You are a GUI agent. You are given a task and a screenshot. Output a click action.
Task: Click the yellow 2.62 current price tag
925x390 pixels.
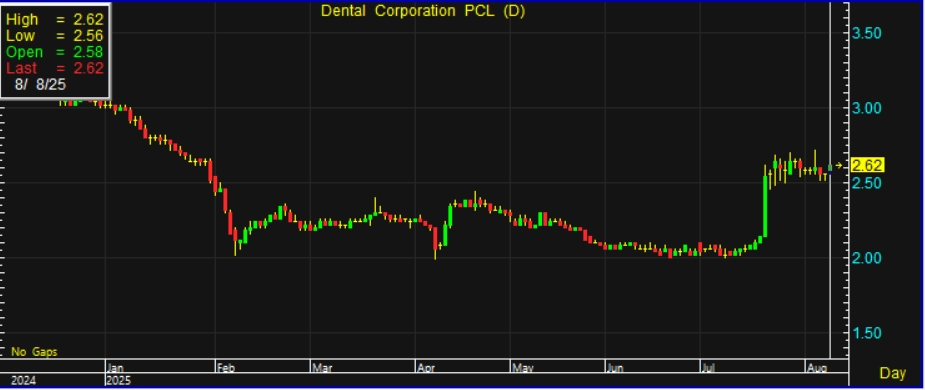tap(867, 165)
